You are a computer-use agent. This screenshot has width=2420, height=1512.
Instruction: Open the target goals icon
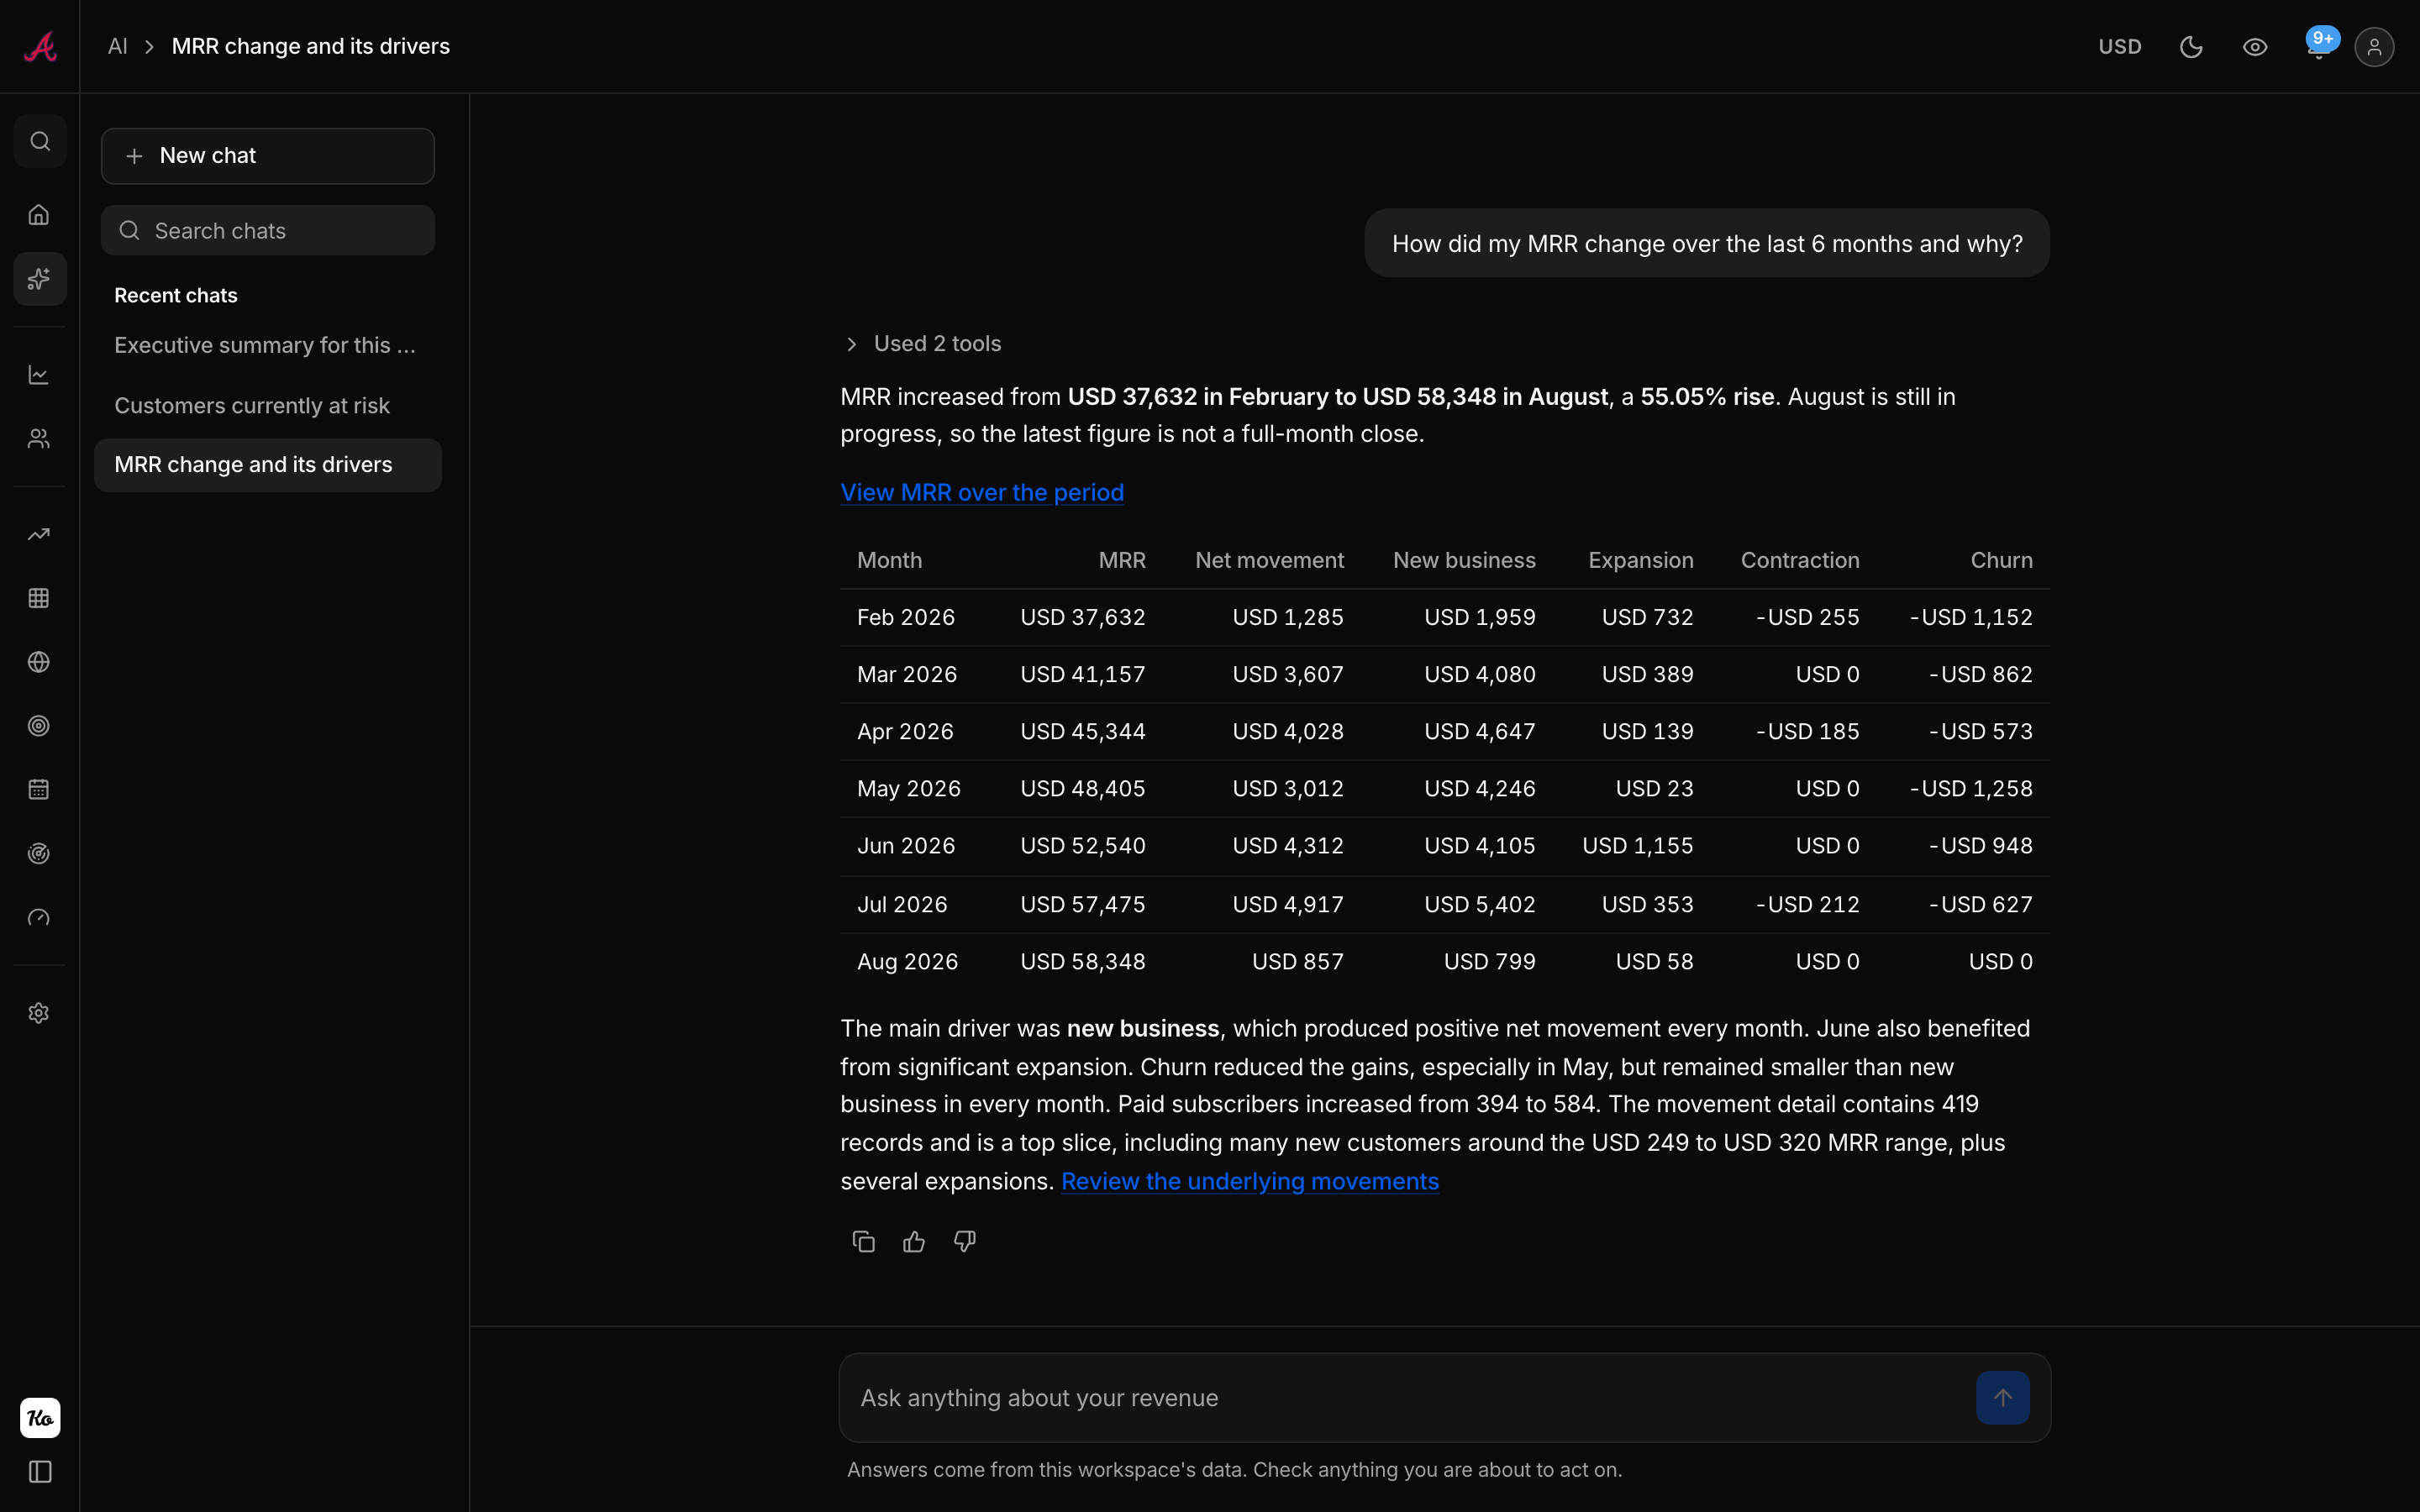coord(39,726)
